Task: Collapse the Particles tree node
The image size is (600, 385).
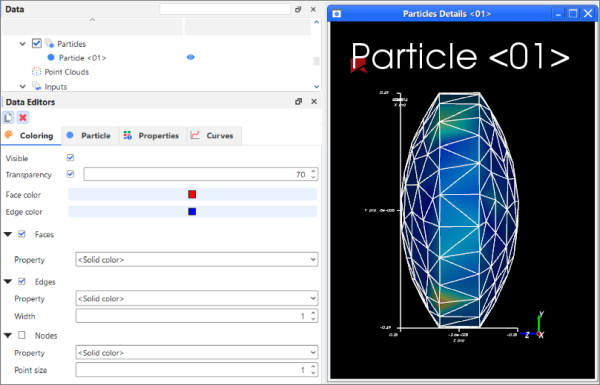Action: pyautogui.click(x=23, y=44)
